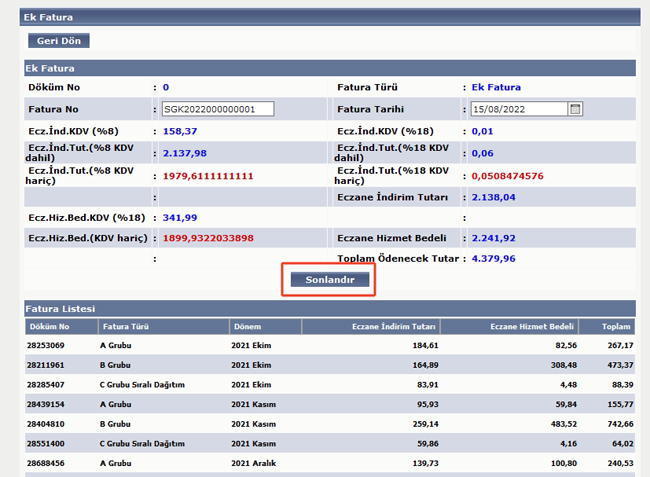Select Ecz.İnd.KDV (%8) value 158,37
Image resolution: width=650 pixels, height=477 pixels.
180,131
